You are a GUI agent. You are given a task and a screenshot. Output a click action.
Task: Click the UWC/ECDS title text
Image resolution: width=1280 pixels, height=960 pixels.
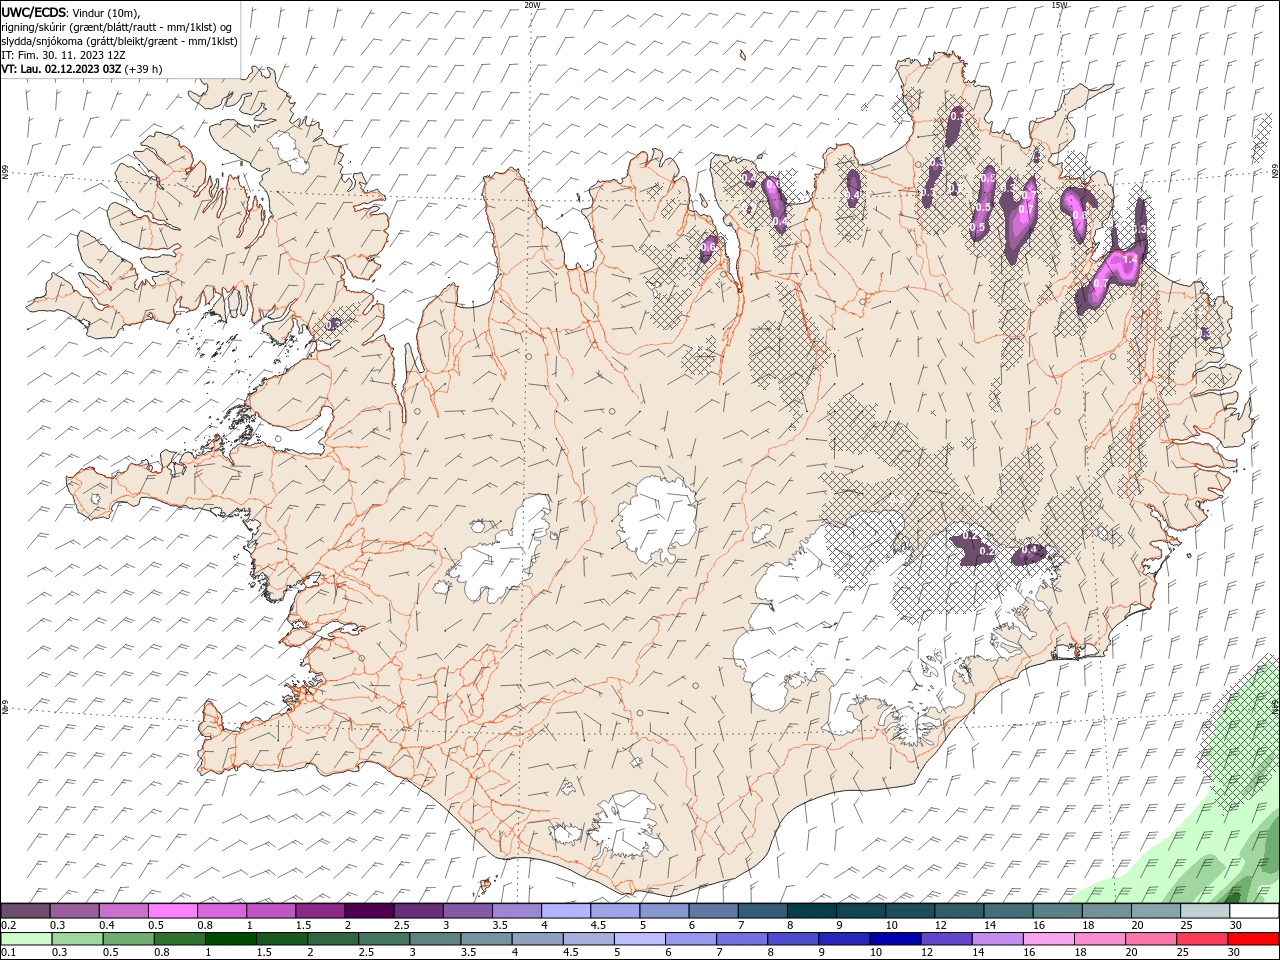click(x=33, y=12)
